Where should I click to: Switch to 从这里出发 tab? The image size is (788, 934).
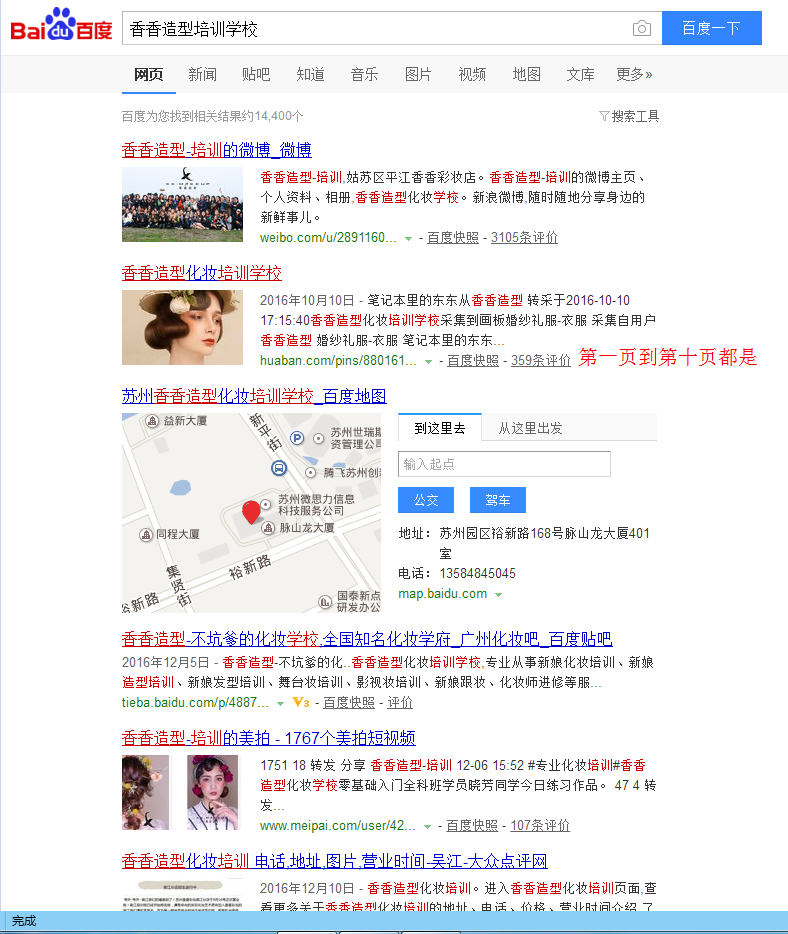tap(530, 428)
